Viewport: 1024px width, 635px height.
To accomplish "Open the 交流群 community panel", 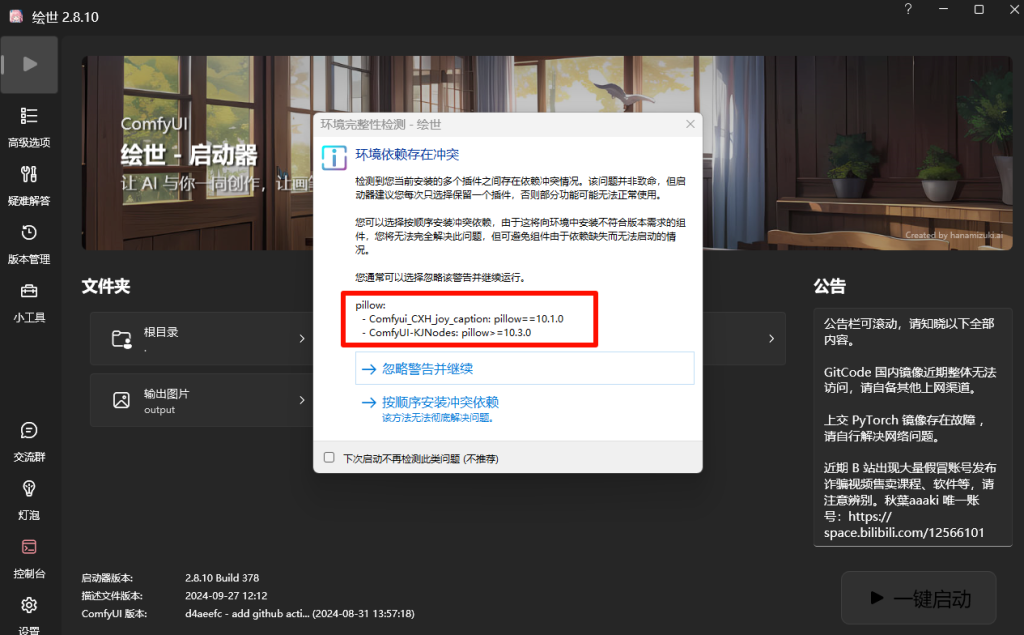I will (x=29, y=438).
